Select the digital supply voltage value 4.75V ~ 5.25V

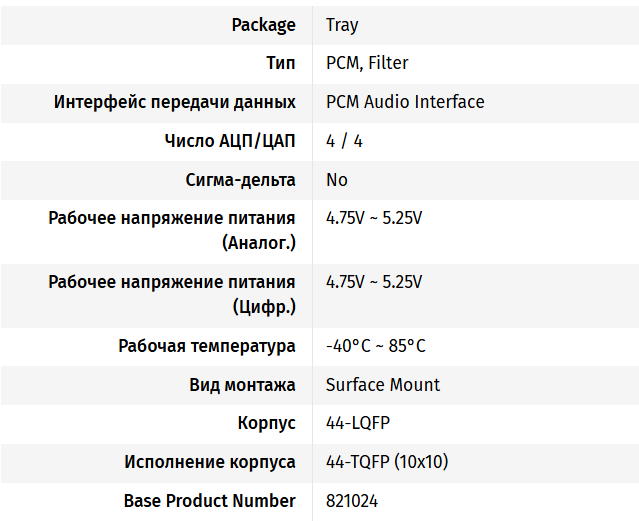374,282
